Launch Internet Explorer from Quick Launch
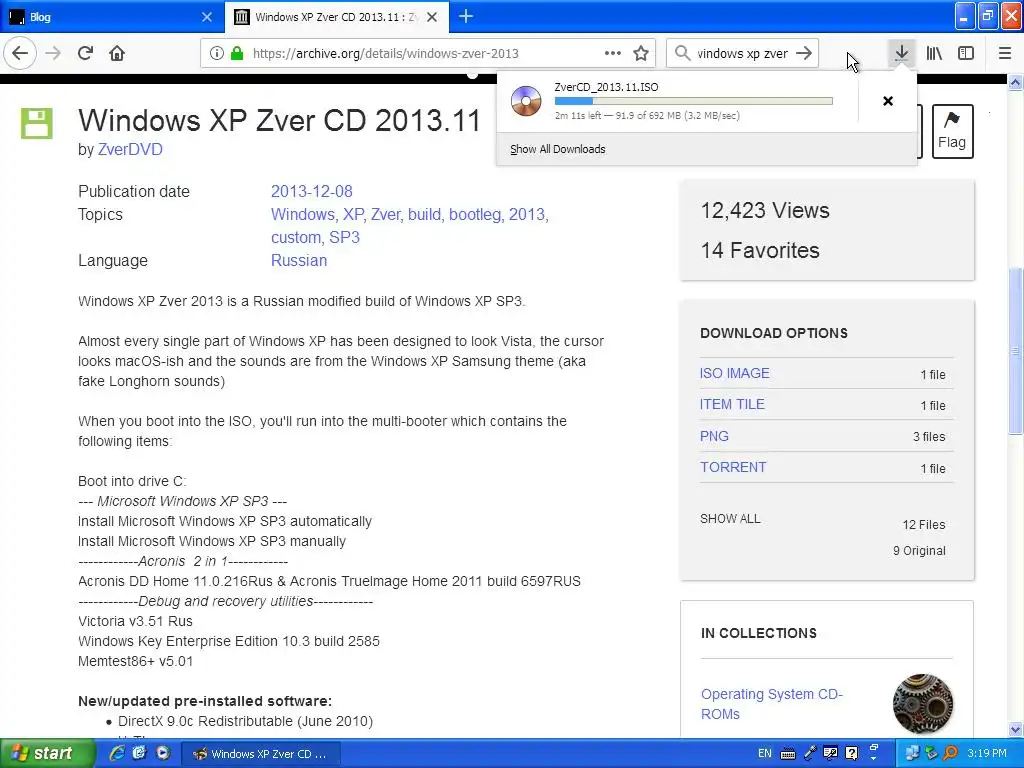This screenshot has width=1024, height=768. [117, 754]
